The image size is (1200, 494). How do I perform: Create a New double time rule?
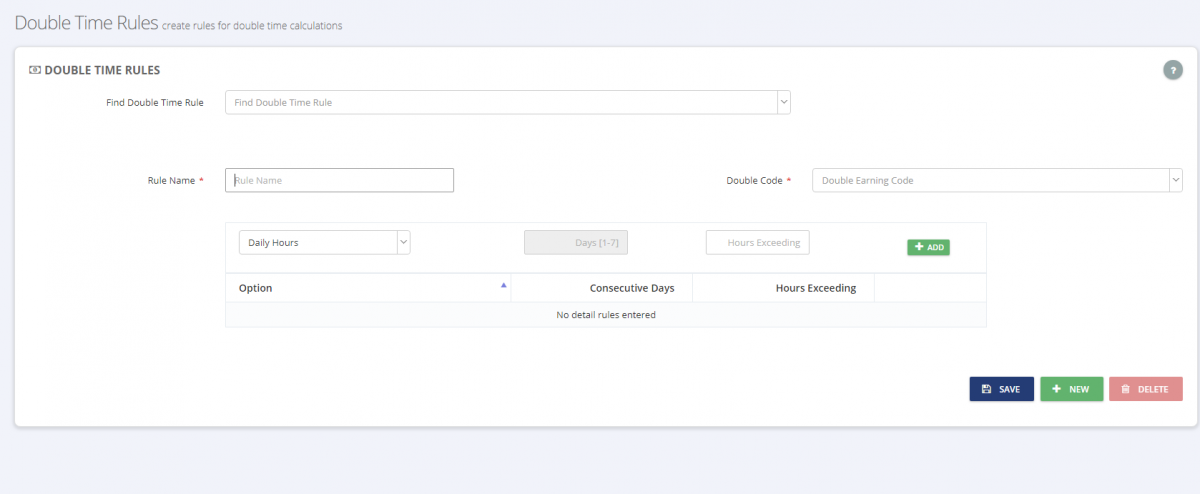click(x=1071, y=389)
